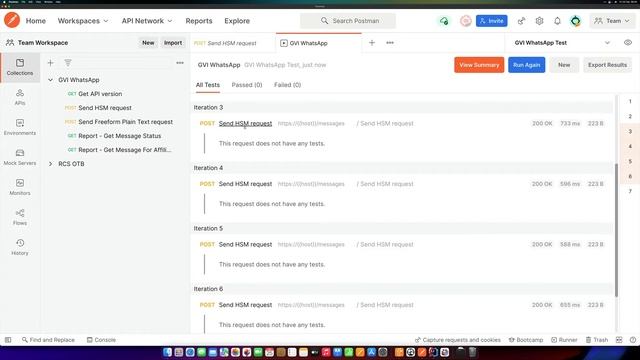640x360 pixels.
Task: Click the results vertical scrollbar
Action: pyautogui.click(x=616, y=230)
